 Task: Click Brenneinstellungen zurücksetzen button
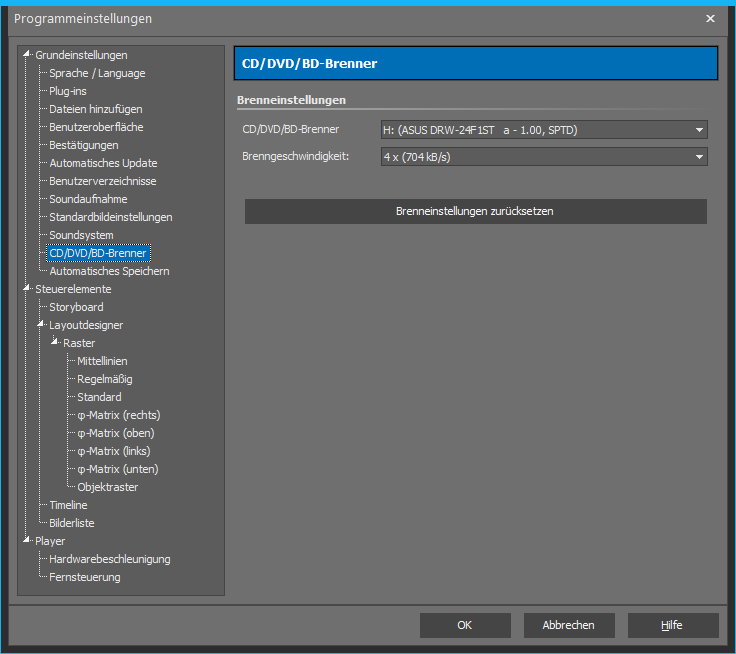tap(475, 212)
